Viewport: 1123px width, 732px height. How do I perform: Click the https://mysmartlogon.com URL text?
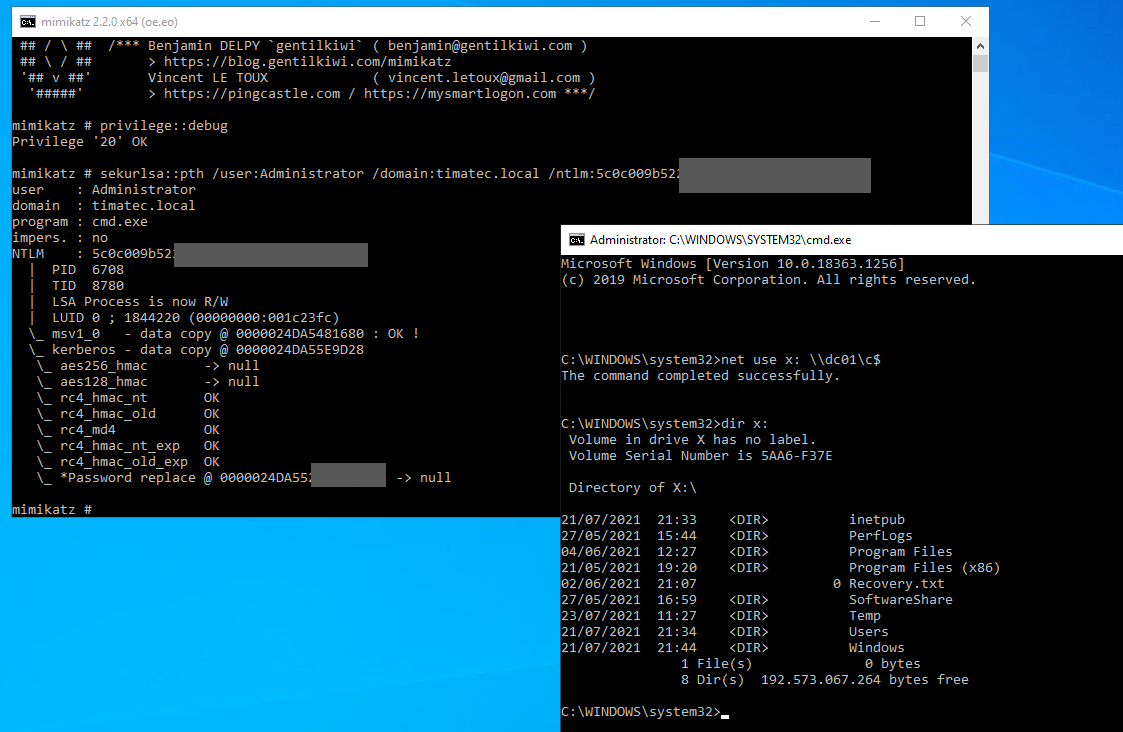point(460,94)
